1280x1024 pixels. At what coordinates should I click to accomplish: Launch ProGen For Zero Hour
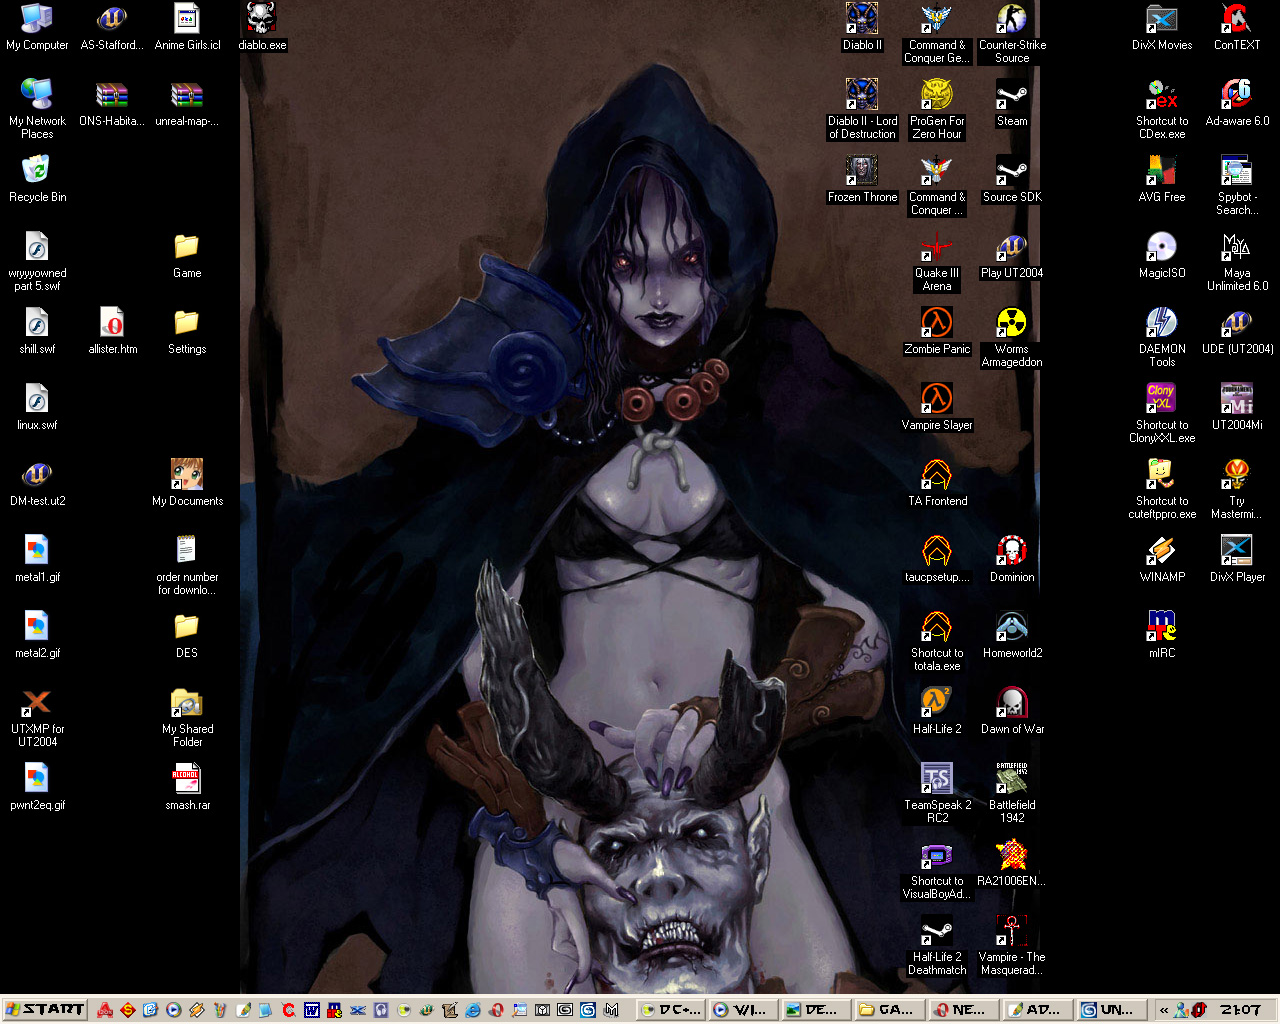click(937, 109)
